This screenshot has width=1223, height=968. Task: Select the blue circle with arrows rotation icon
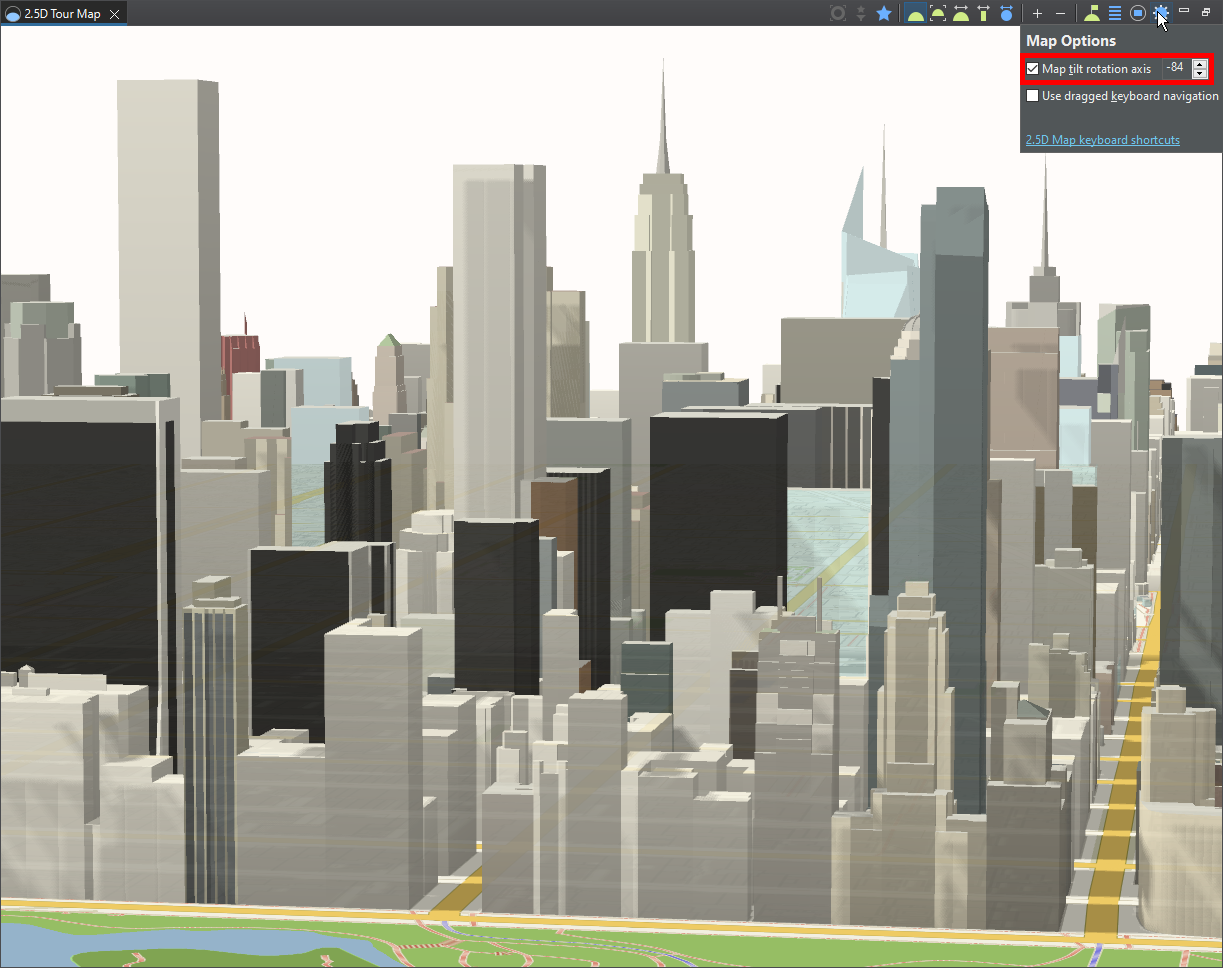(1003, 13)
